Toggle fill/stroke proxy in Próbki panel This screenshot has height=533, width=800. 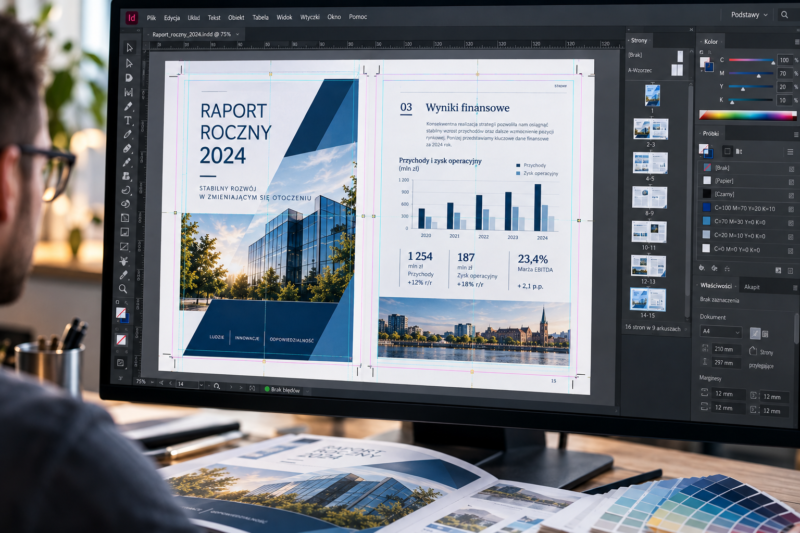[x=705, y=150]
